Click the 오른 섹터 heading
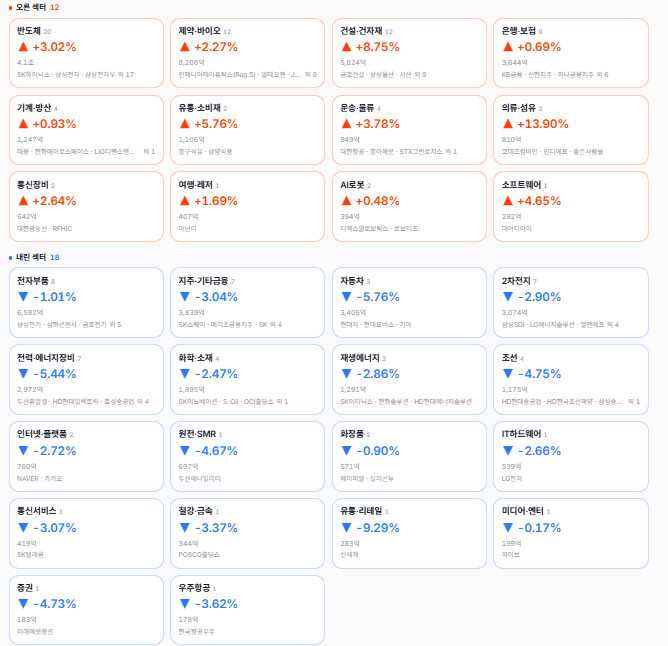The image size is (668, 646). pos(31,7)
